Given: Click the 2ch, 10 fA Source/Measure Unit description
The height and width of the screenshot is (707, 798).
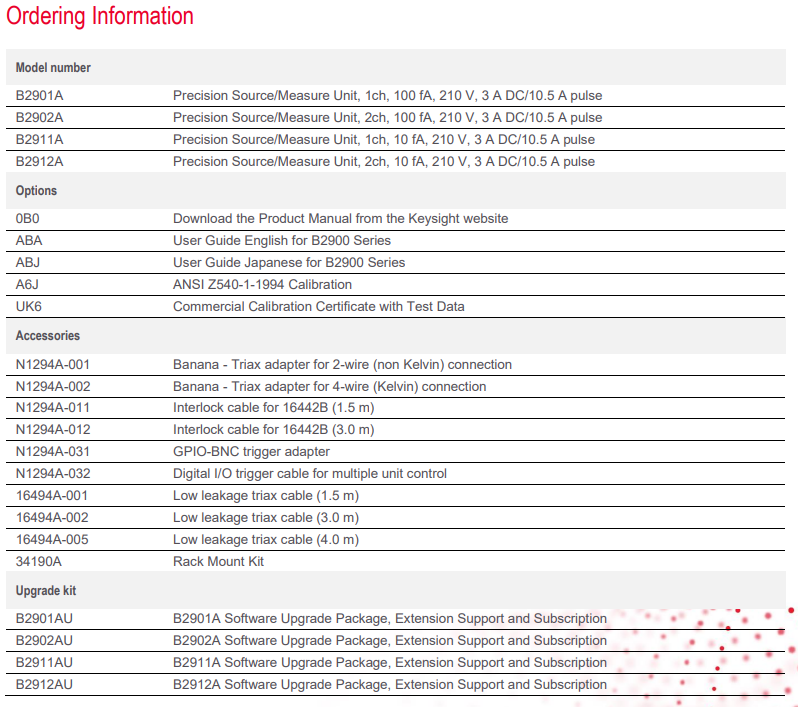Looking at the screenshot, I should pos(384,161).
